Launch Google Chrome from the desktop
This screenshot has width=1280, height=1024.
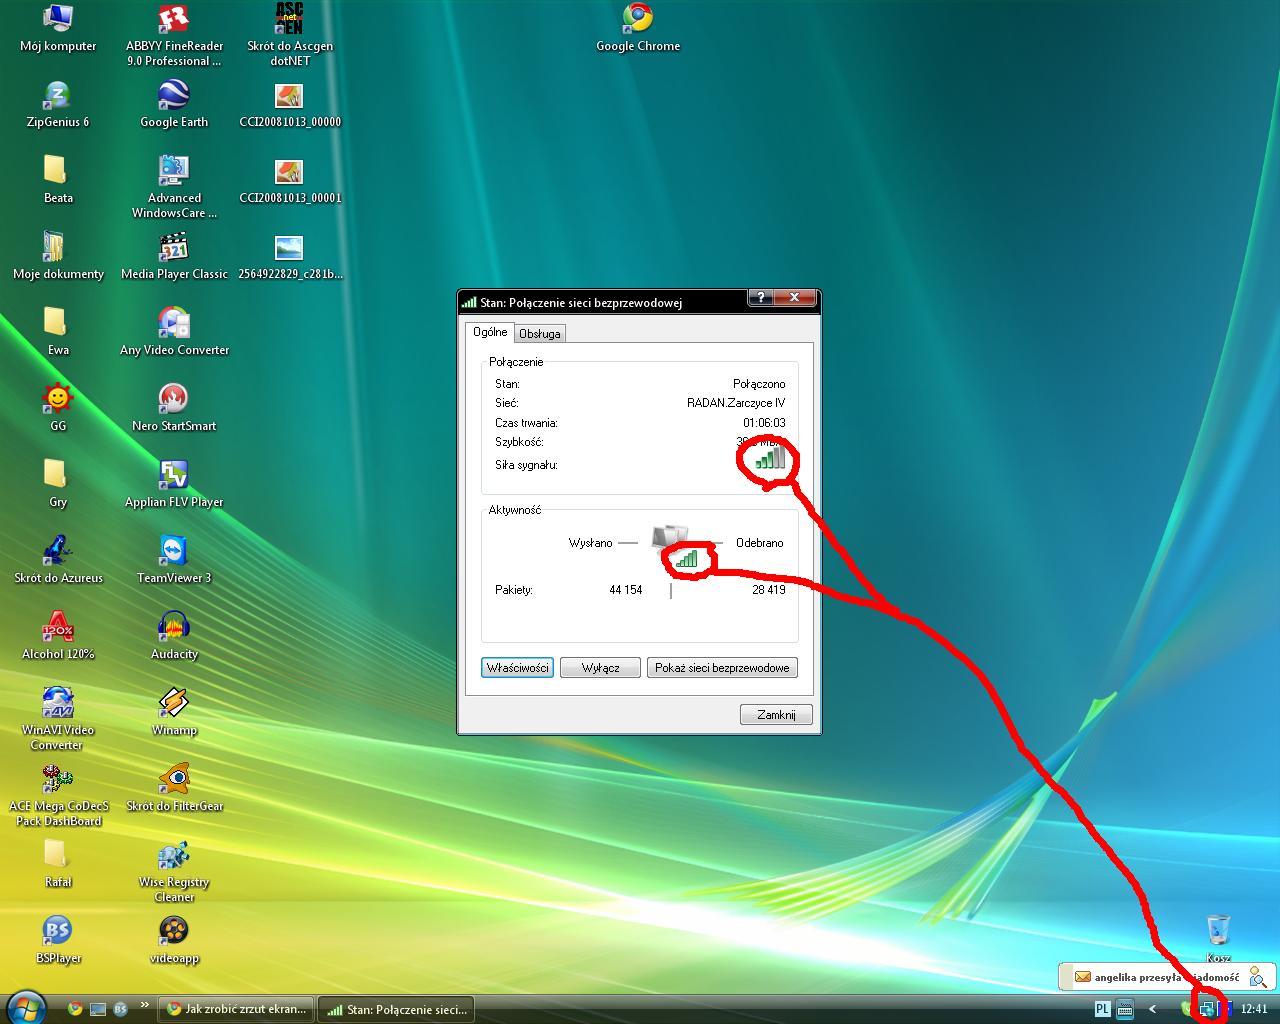[638, 28]
